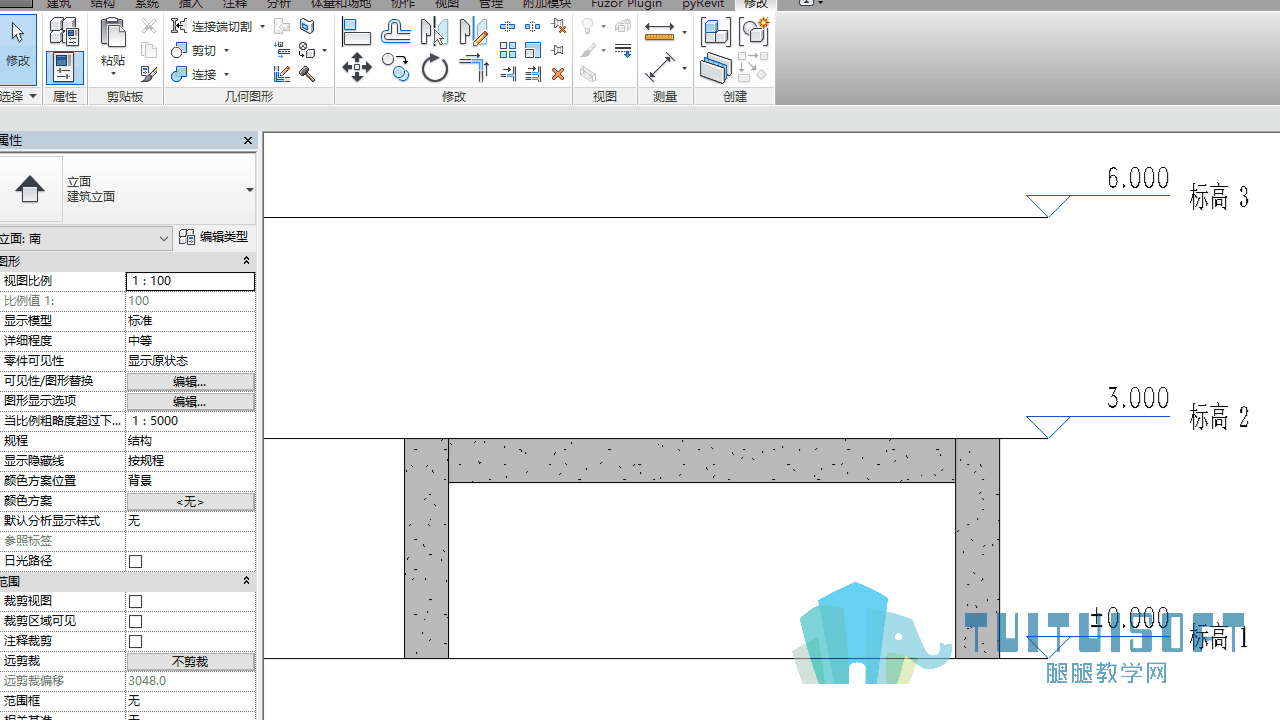1280x720 pixels.
Task: Click 编辑 for 可见性/图形替换
Action: [190, 381]
